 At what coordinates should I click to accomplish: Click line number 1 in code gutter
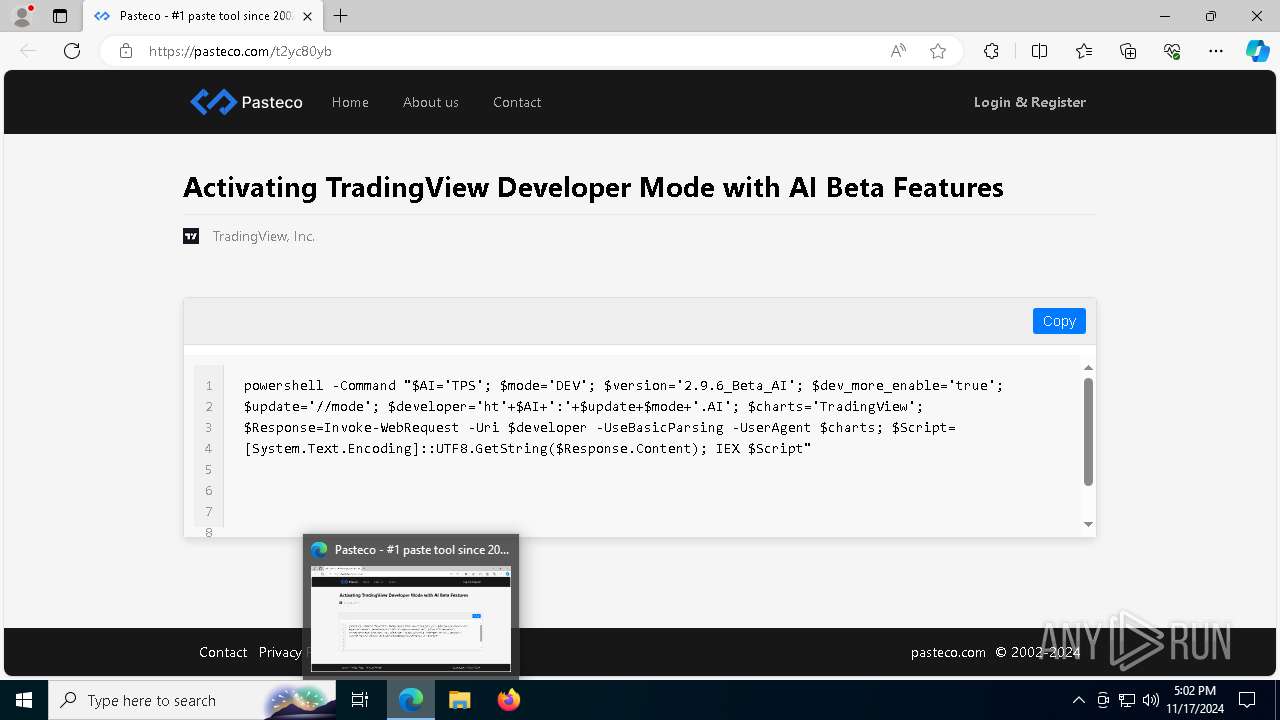(x=209, y=386)
